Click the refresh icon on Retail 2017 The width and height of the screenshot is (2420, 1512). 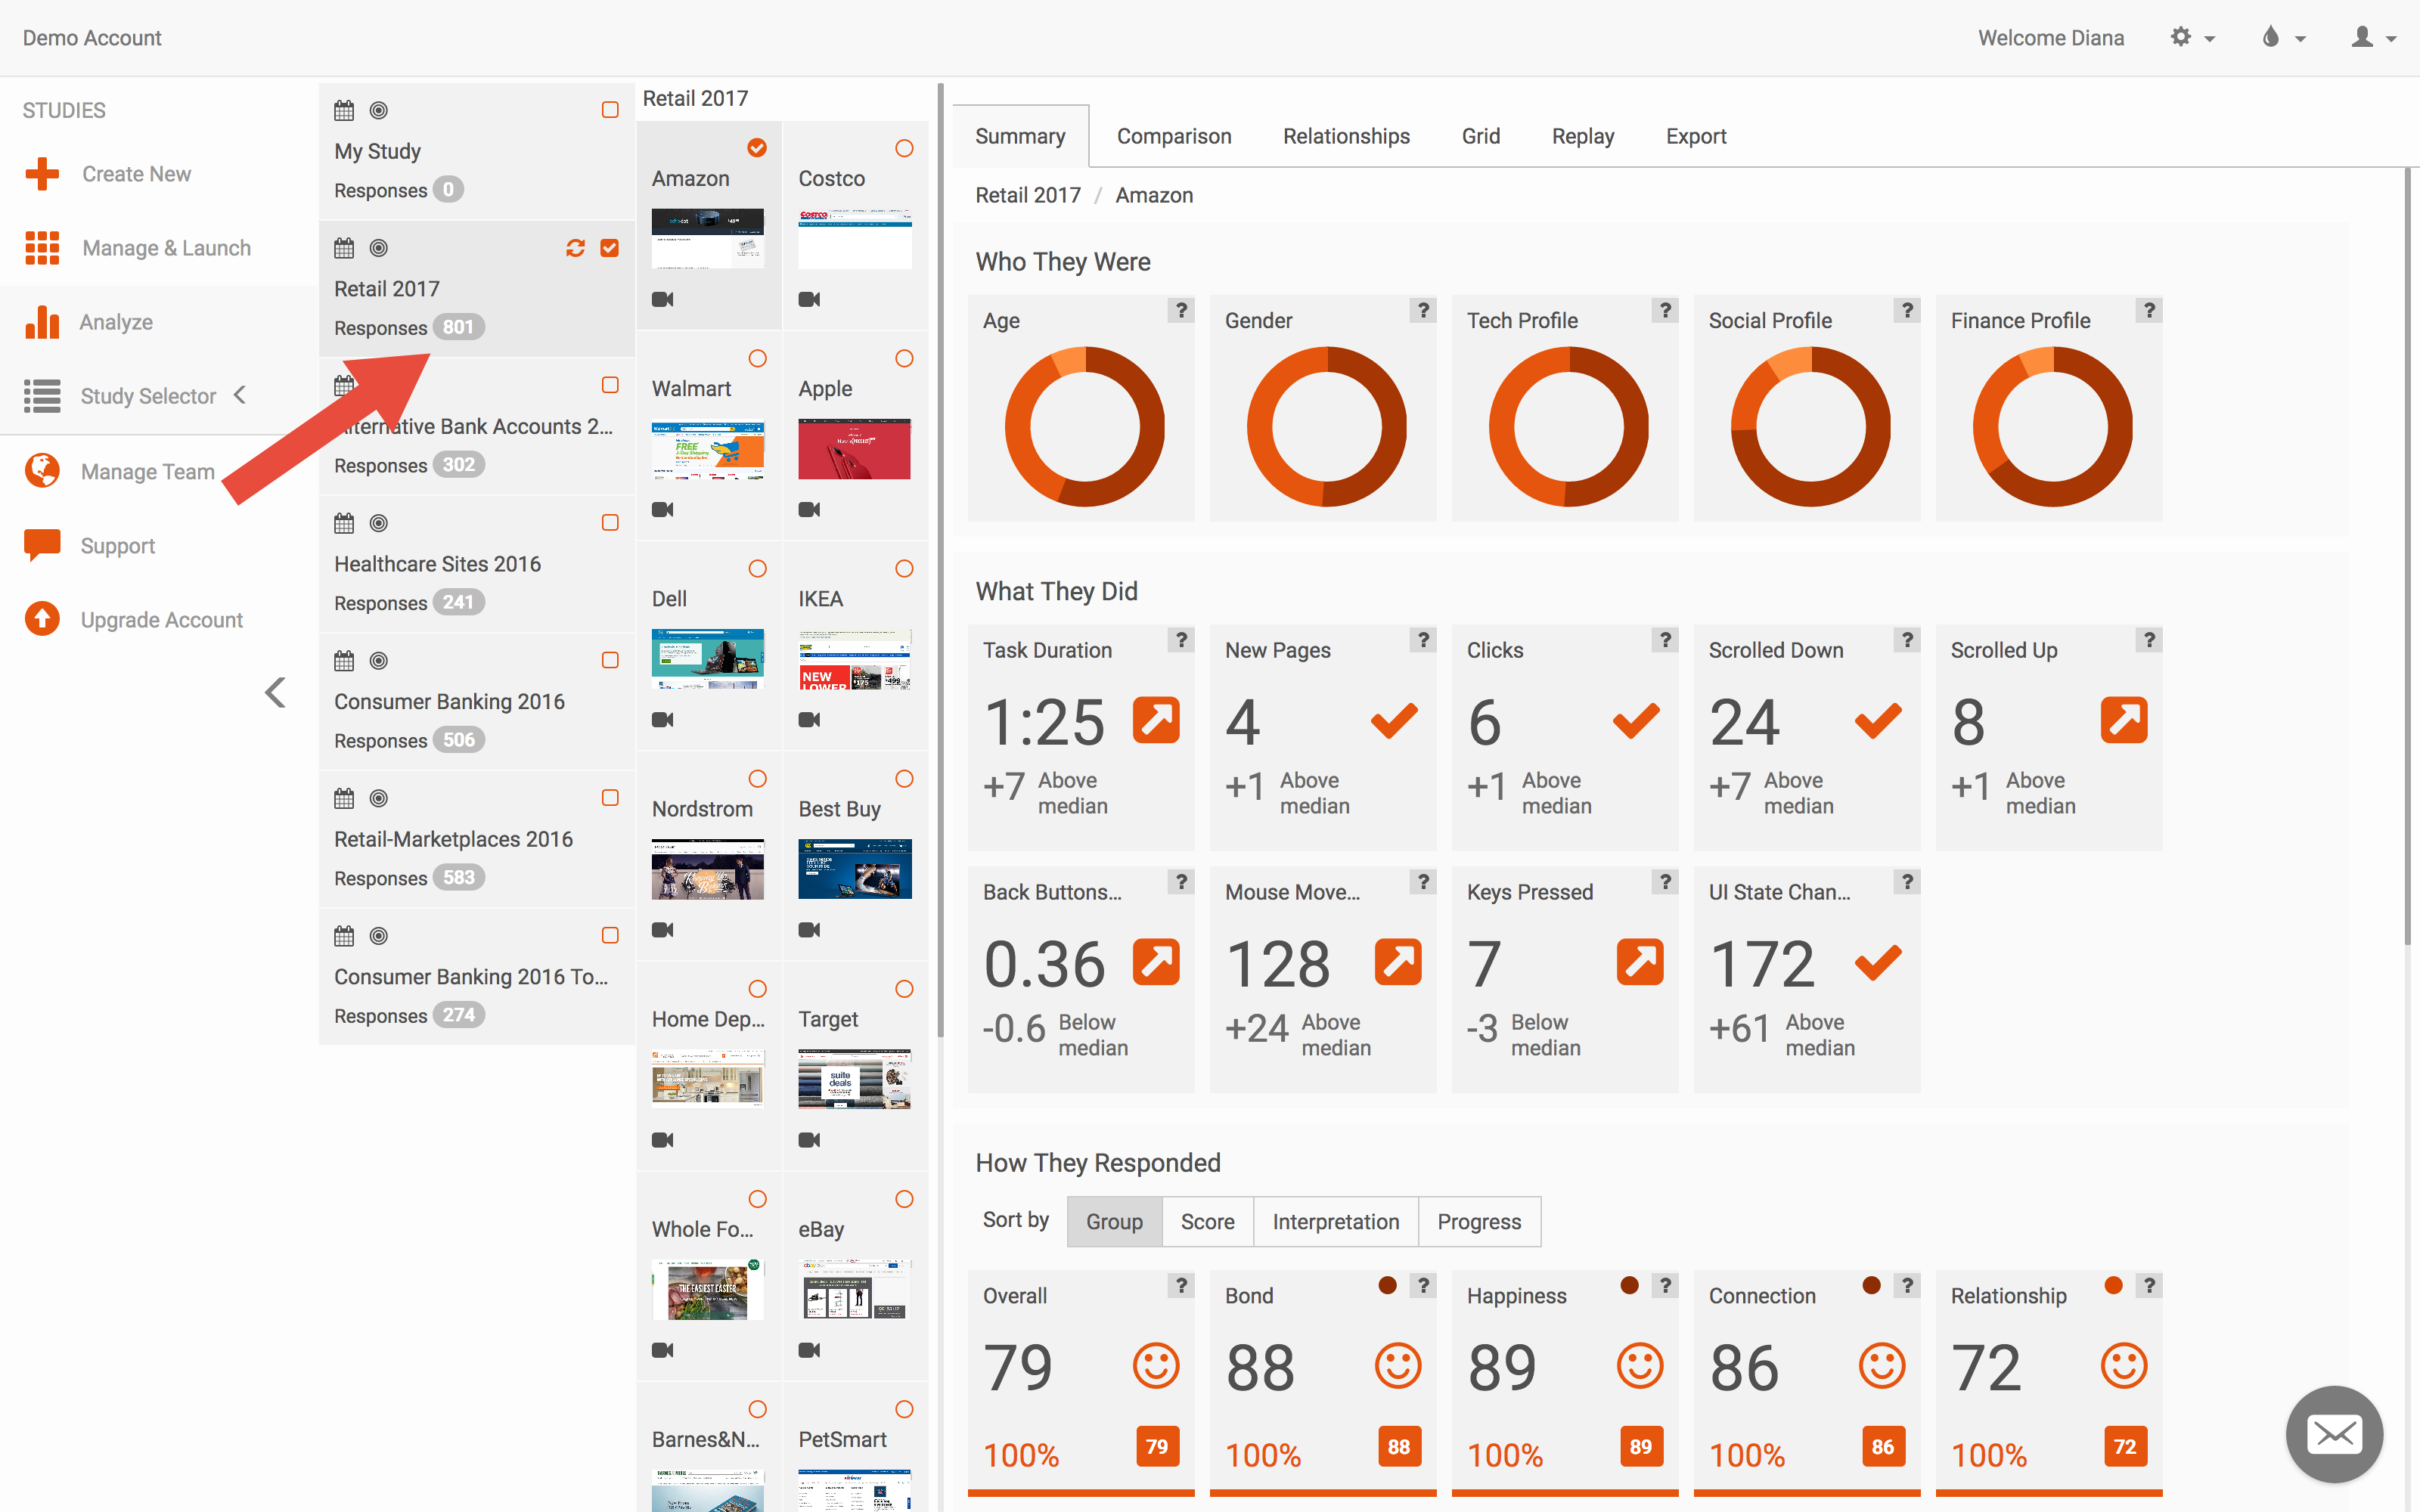pos(575,248)
